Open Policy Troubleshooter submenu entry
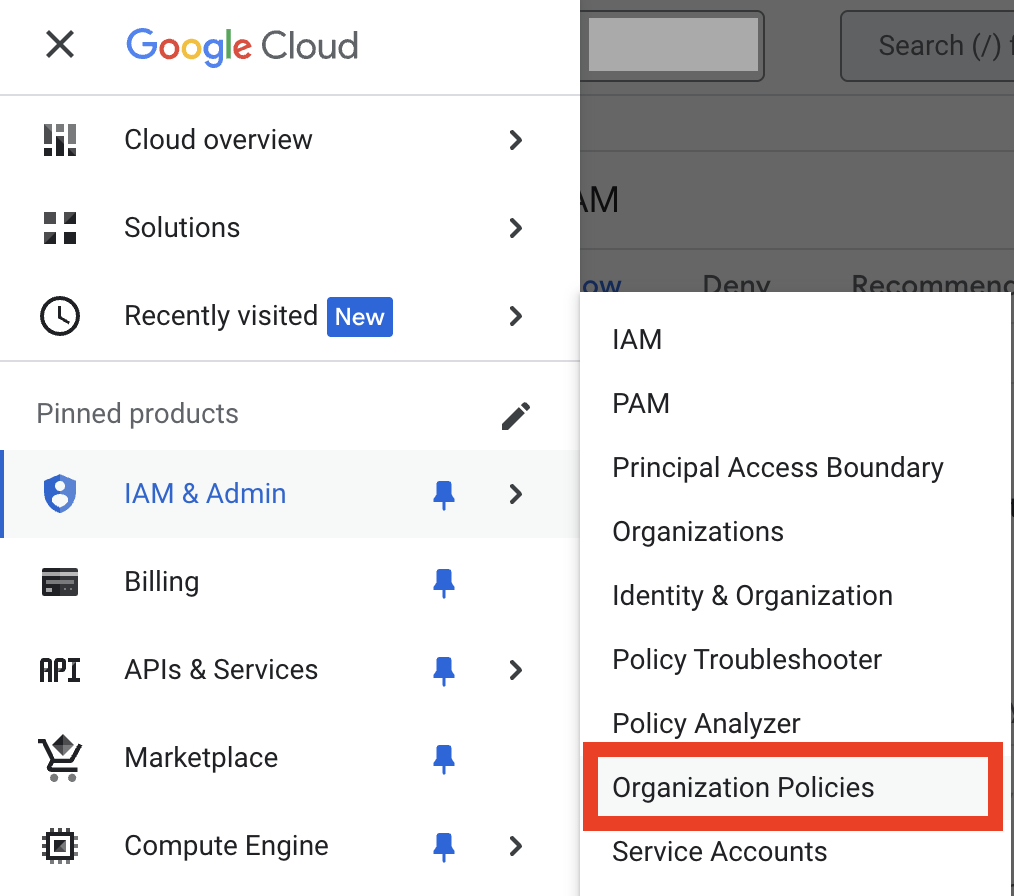1014x896 pixels. pos(797,659)
